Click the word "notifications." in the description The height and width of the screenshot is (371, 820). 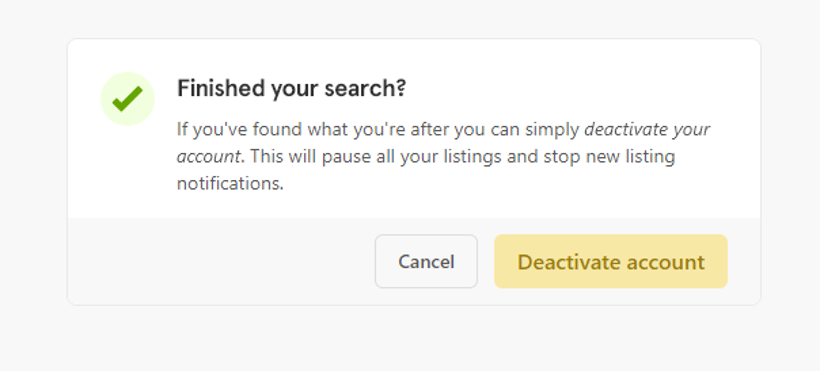point(230,184)
